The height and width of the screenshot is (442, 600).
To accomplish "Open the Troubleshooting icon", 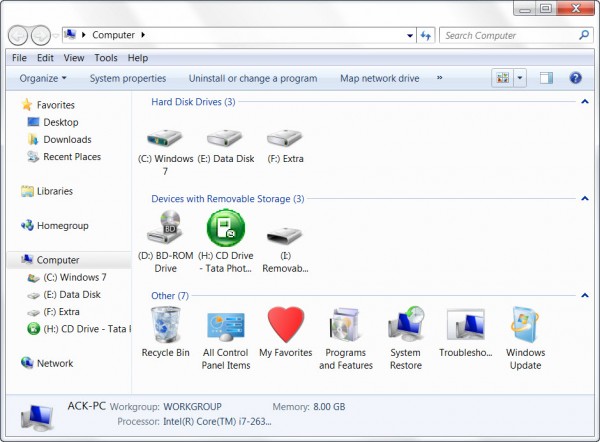I will (x=466, y=325).
